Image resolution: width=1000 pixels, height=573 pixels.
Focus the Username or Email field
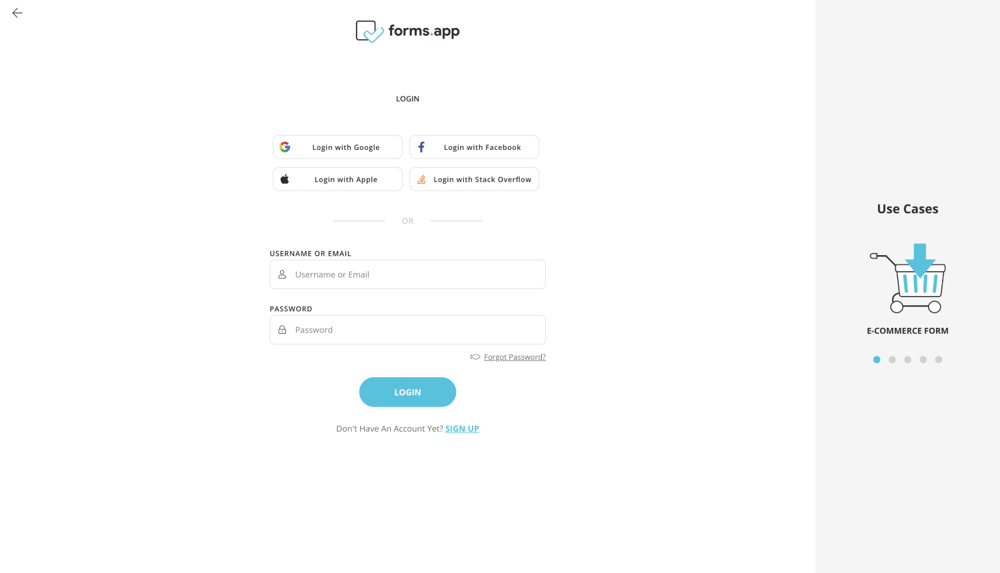415,274
